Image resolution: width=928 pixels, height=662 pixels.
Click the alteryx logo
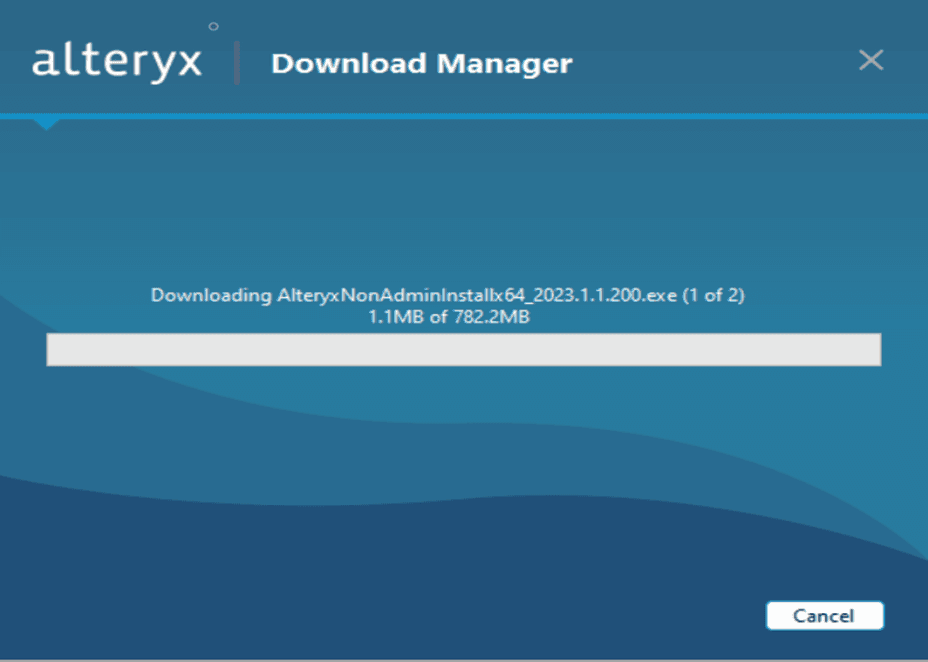pyautogui.click(x=117, y=62)
